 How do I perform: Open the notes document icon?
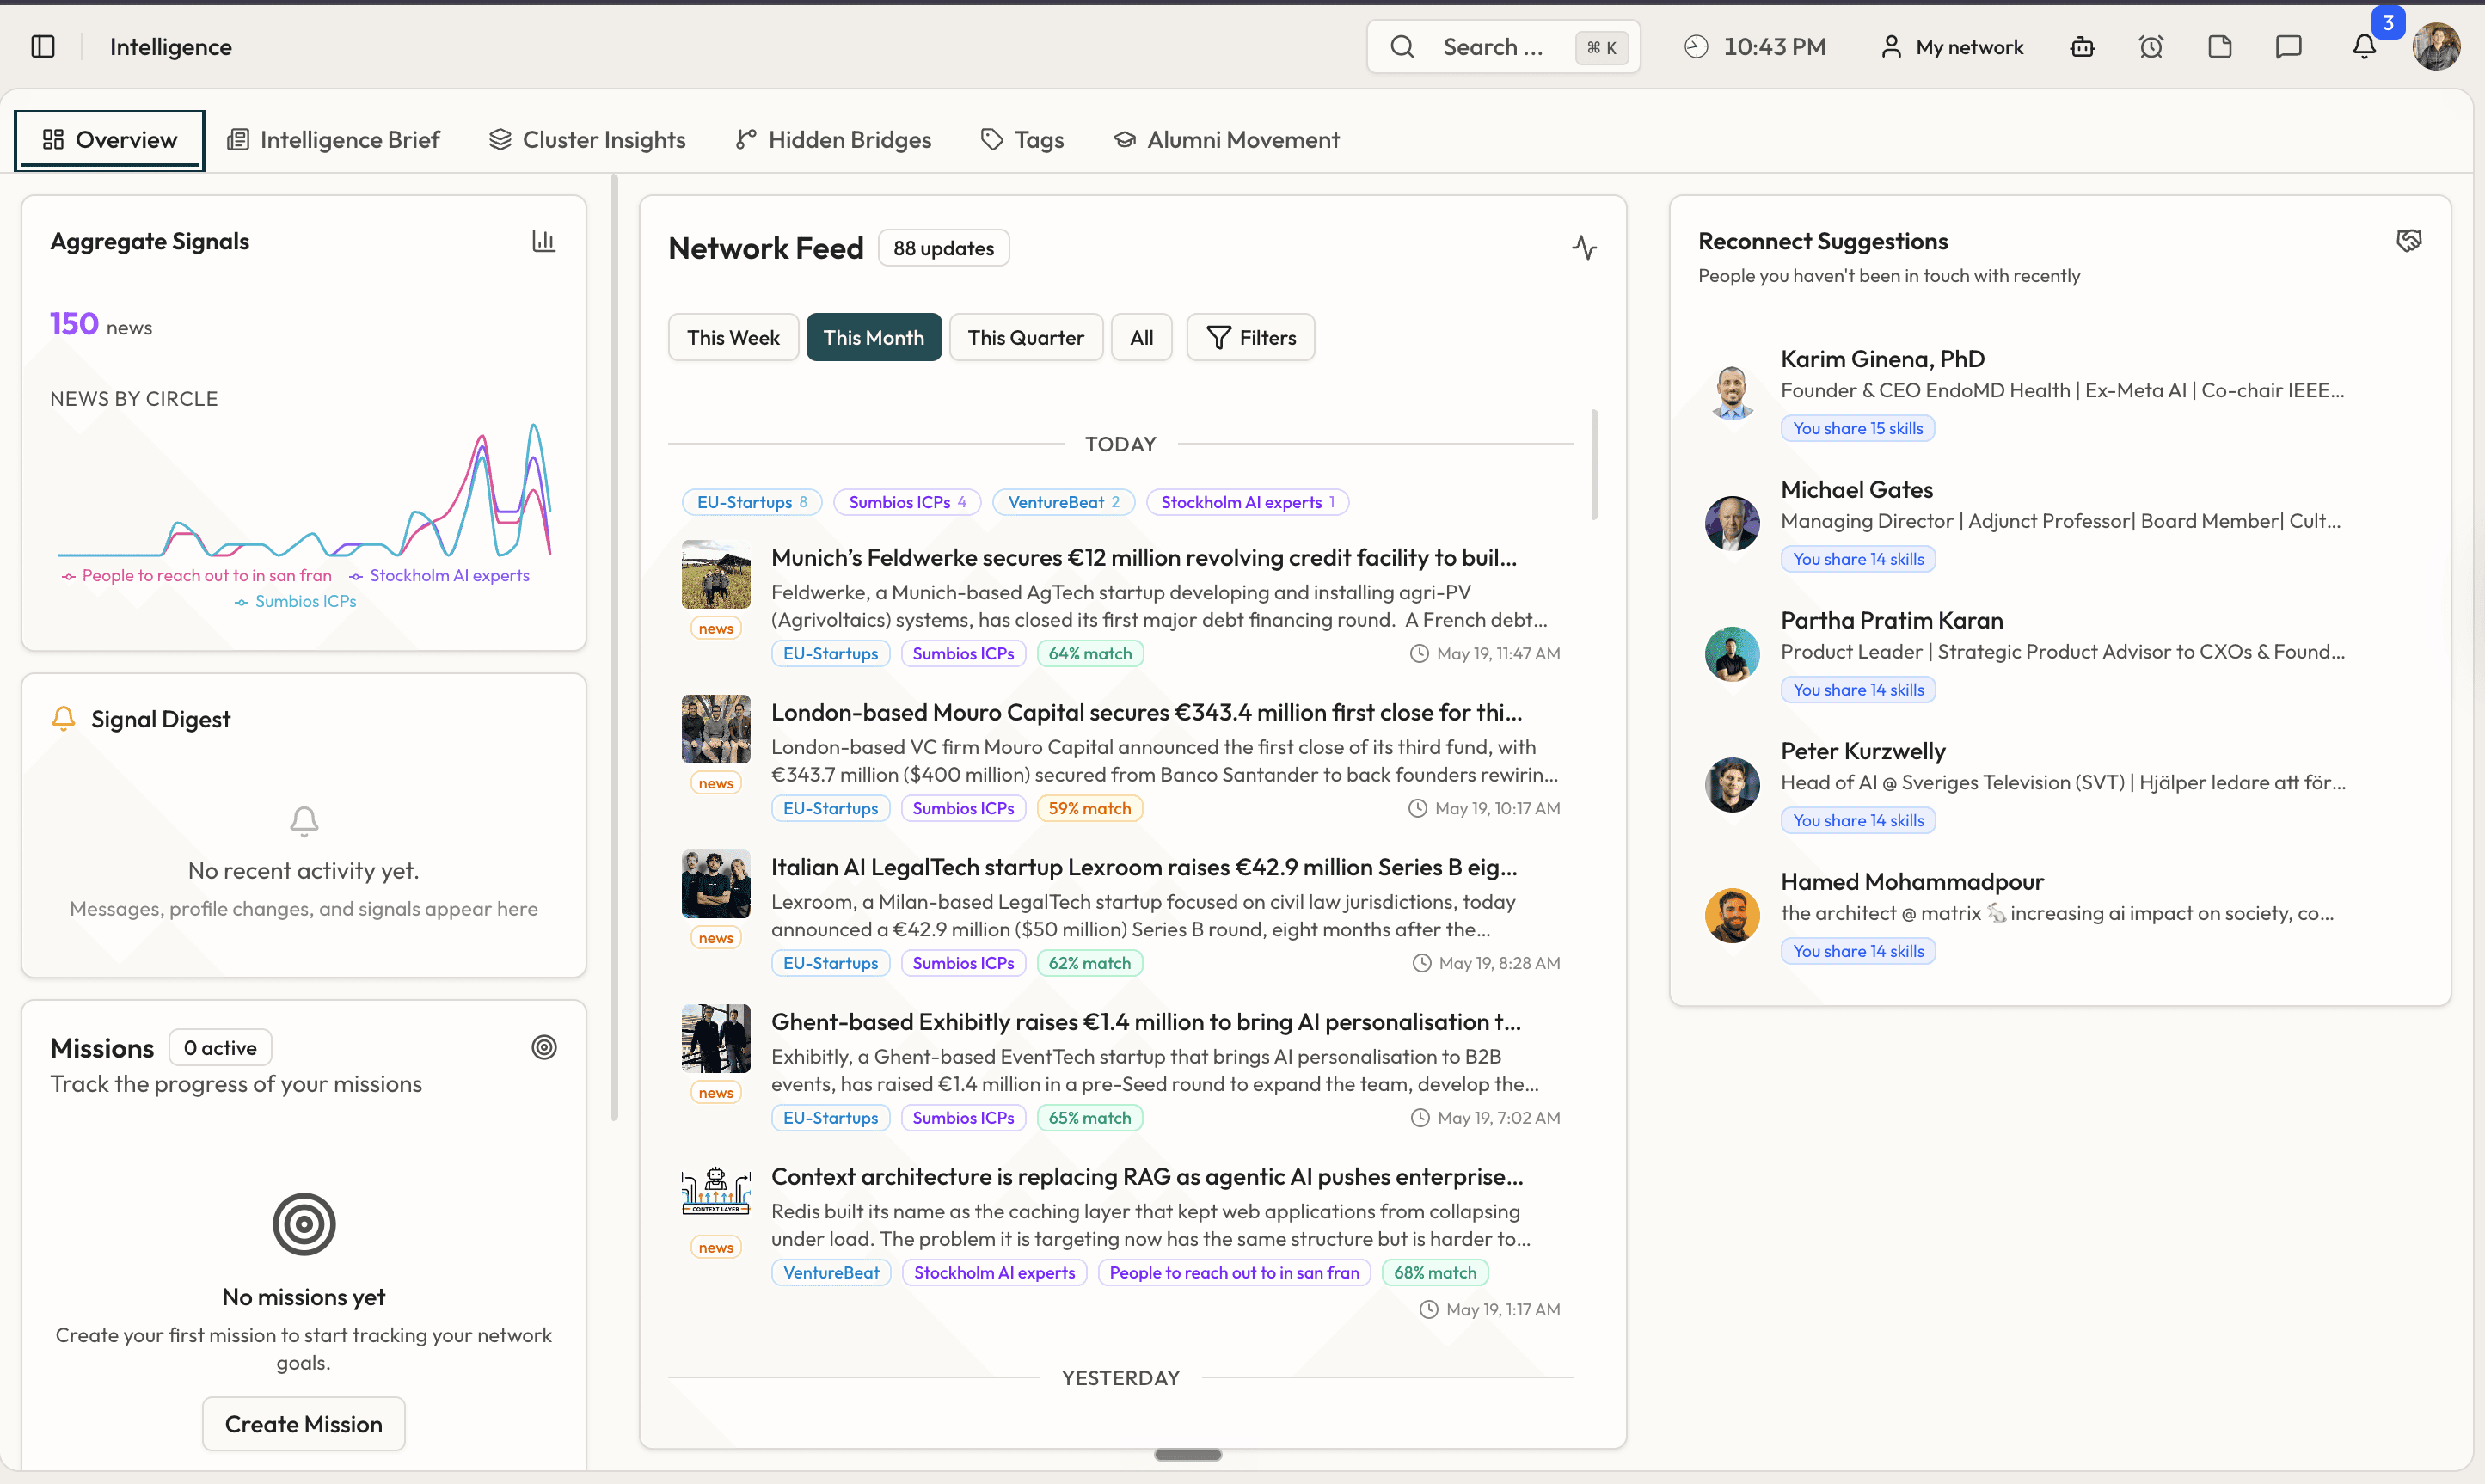tap(2220, 47)
